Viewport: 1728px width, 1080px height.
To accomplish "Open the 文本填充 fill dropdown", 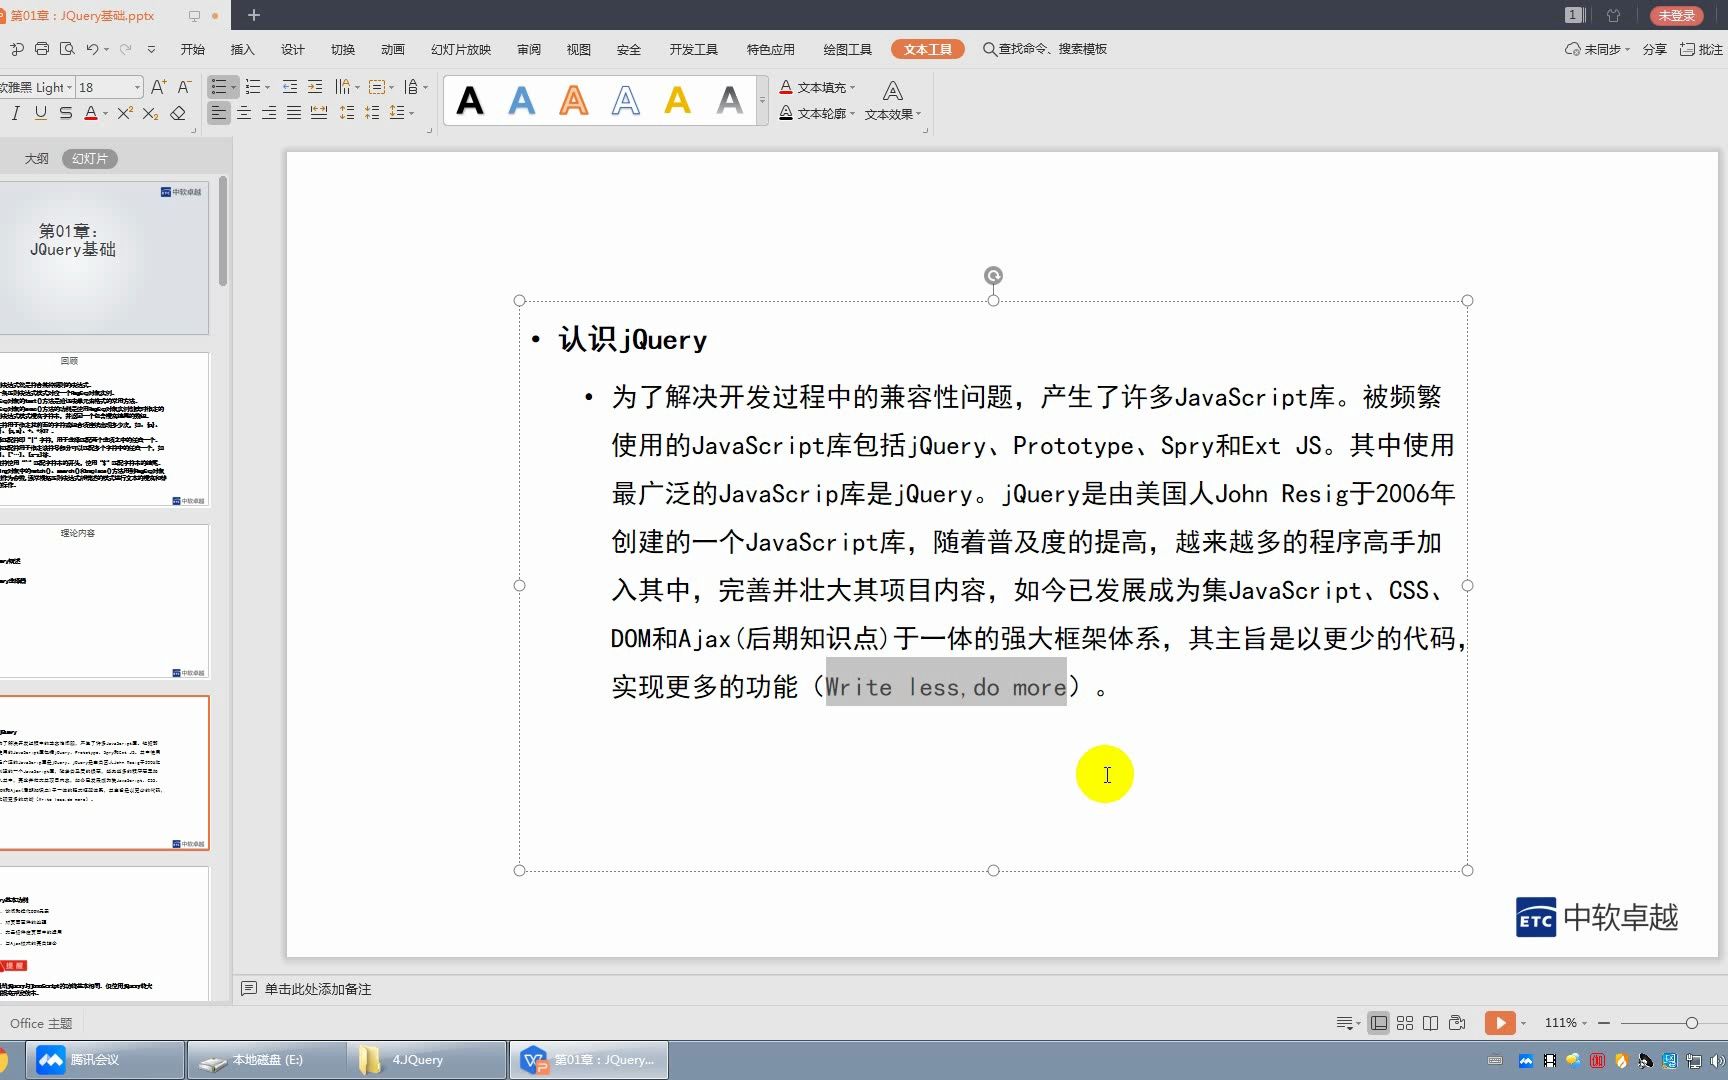I will tap(818, 88).
